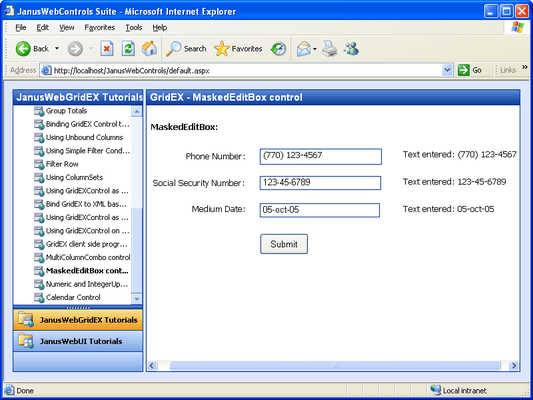Select the MultiColumnCombo control tutorial
533x400 pixels.
(x=88, y=257)
